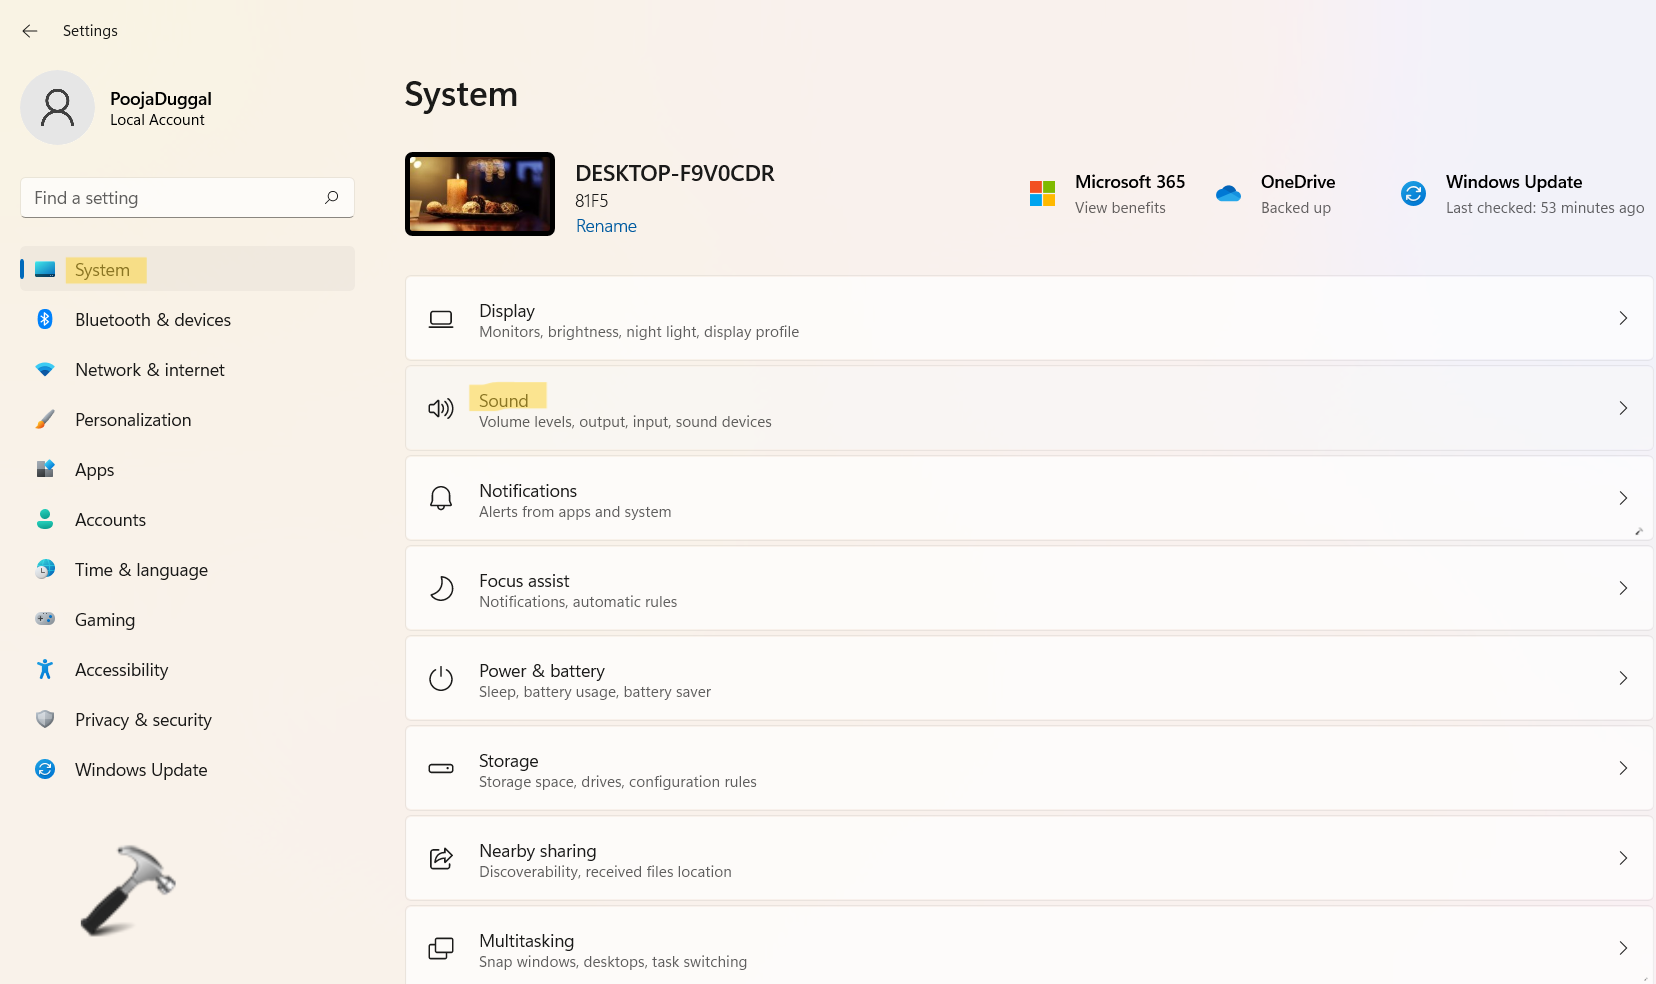Click the Privacy & security shield icon
Screen dimensions: 1656x984
click(x=45, y=719)
